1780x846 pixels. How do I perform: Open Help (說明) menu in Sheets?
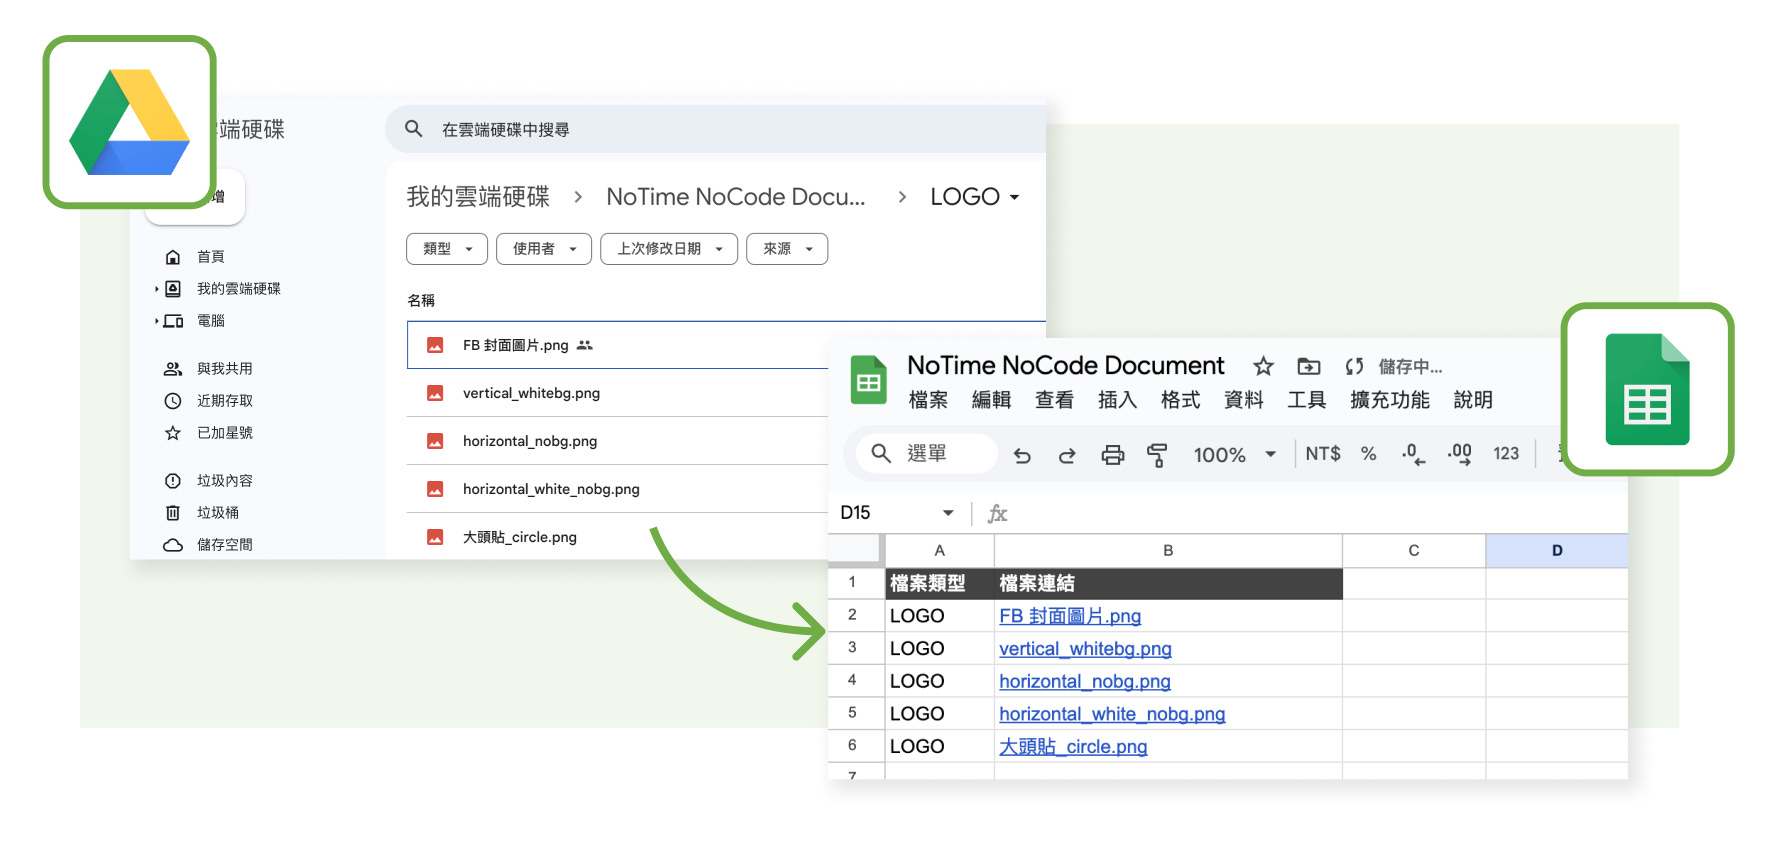[x=1473, y=400]
